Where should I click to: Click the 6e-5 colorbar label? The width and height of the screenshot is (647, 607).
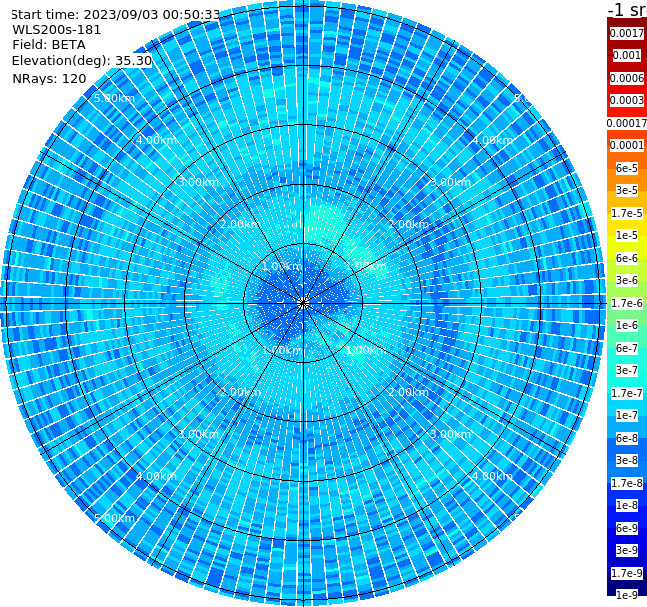pos(627,168)
